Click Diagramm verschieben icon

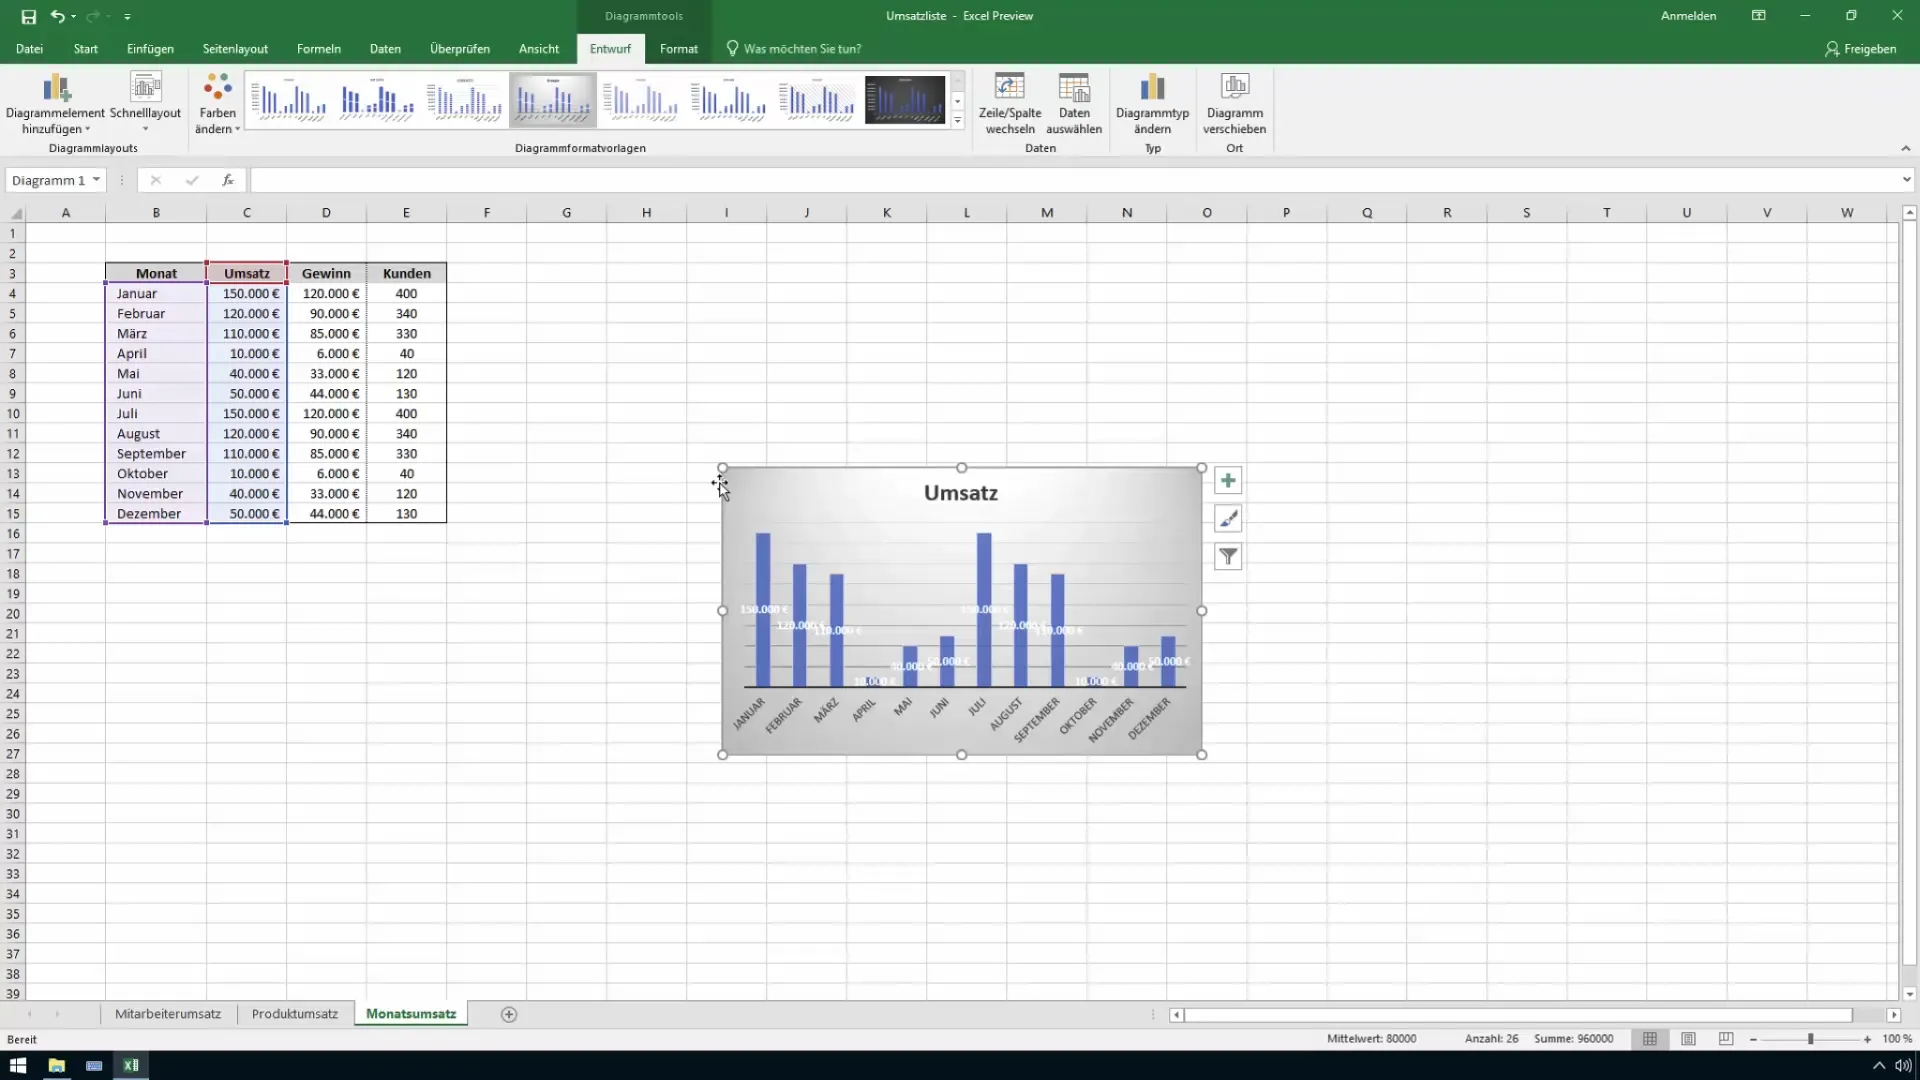tap(1234, 104)
